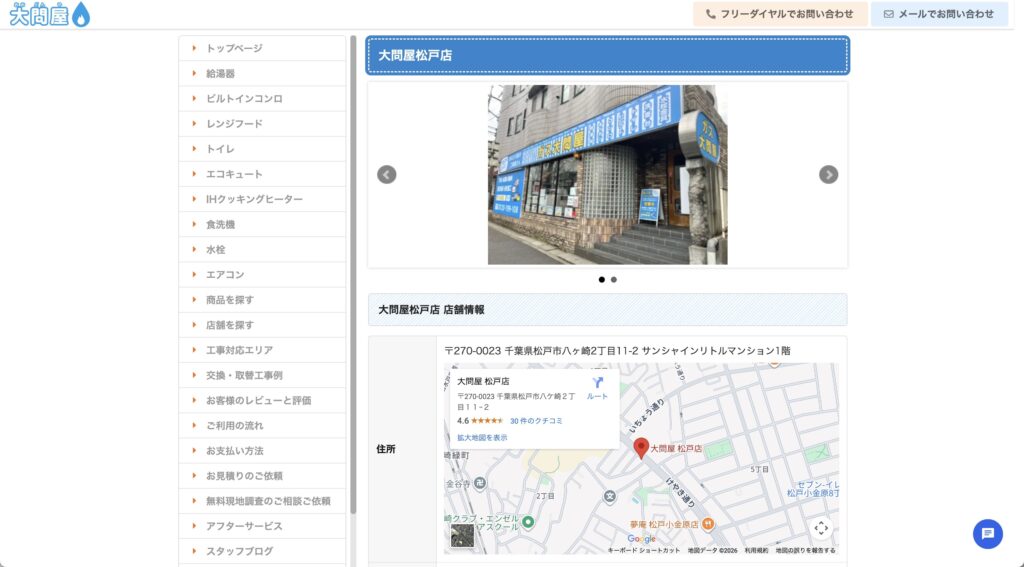Go to エコキュート sidebar item
Screen dimensions: 1024x567
[234, 174]
